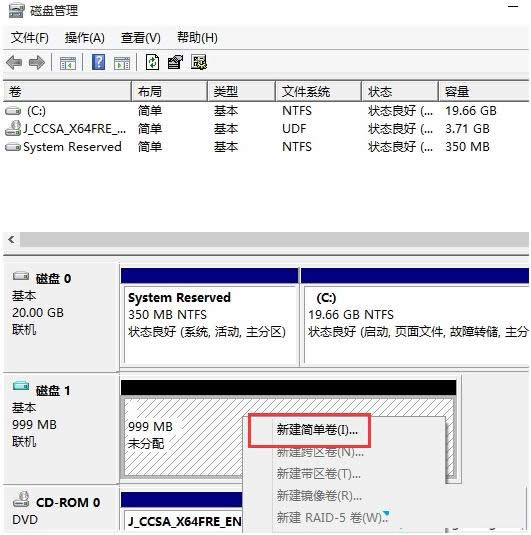Click NTFS cell in System Reserved row
The height and width of the screenshot is (535, 531).
(297, 147)
